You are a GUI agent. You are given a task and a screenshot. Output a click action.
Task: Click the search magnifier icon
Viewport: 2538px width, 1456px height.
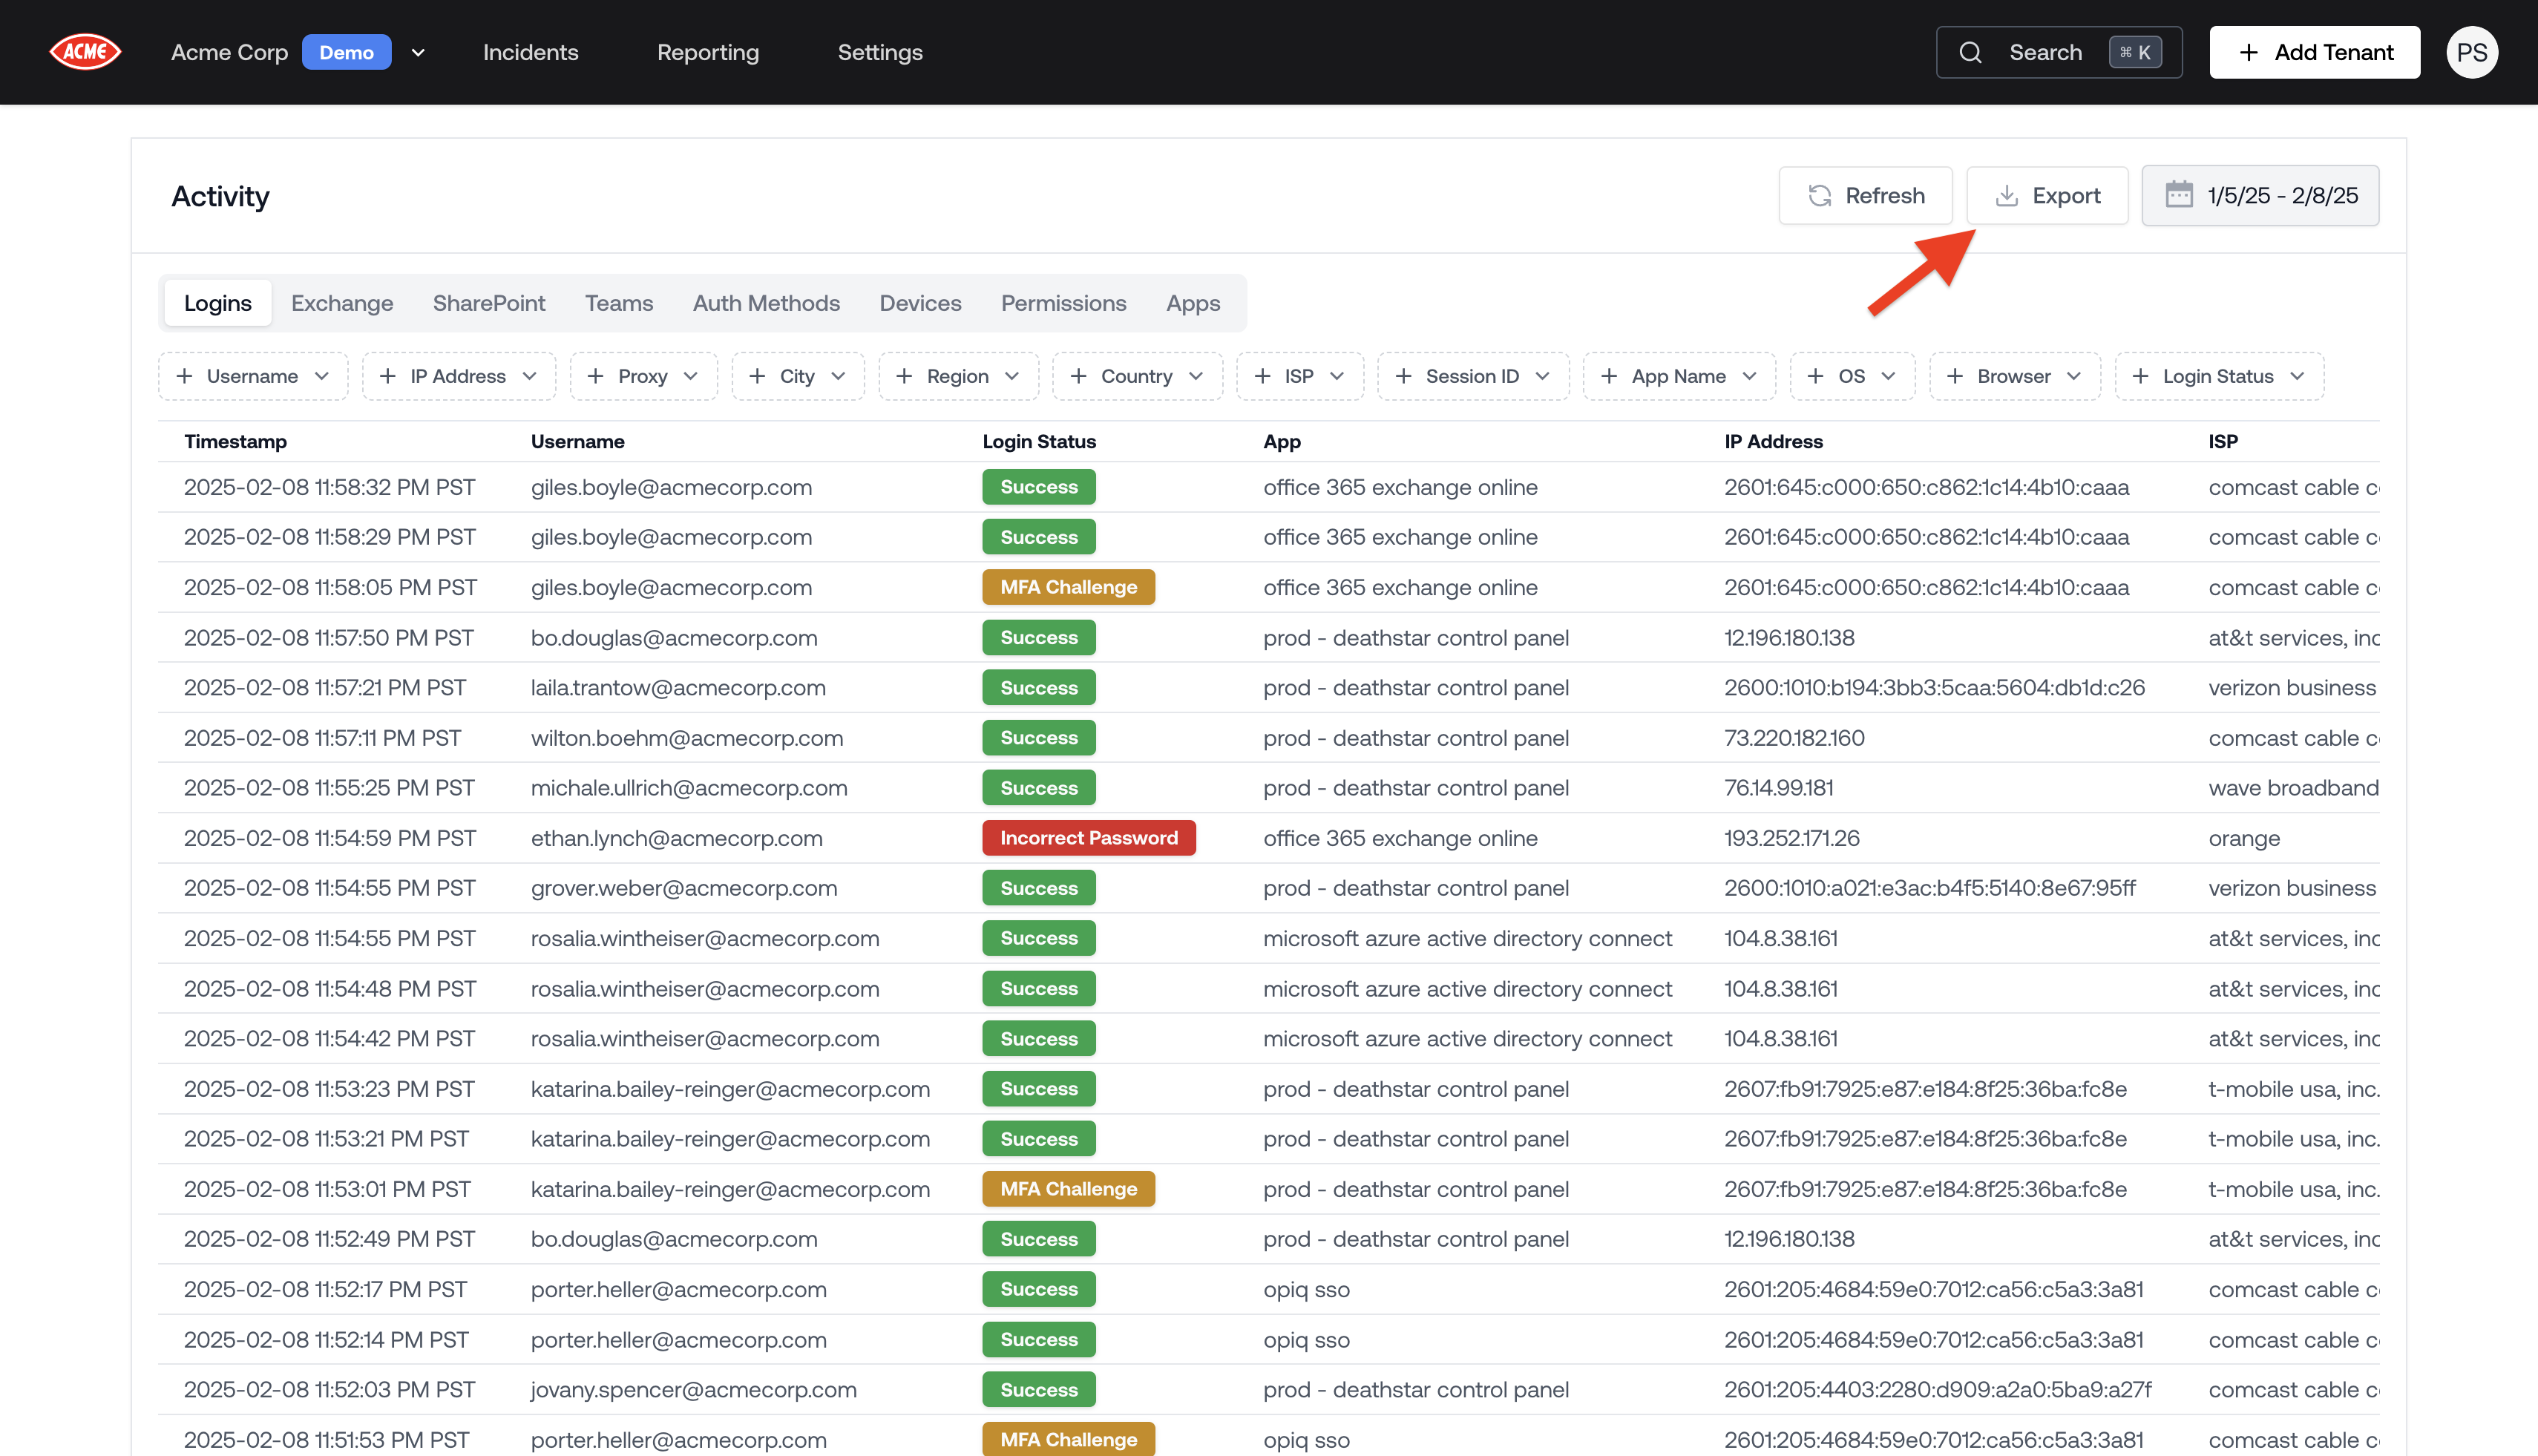(x=1970, y=52)
